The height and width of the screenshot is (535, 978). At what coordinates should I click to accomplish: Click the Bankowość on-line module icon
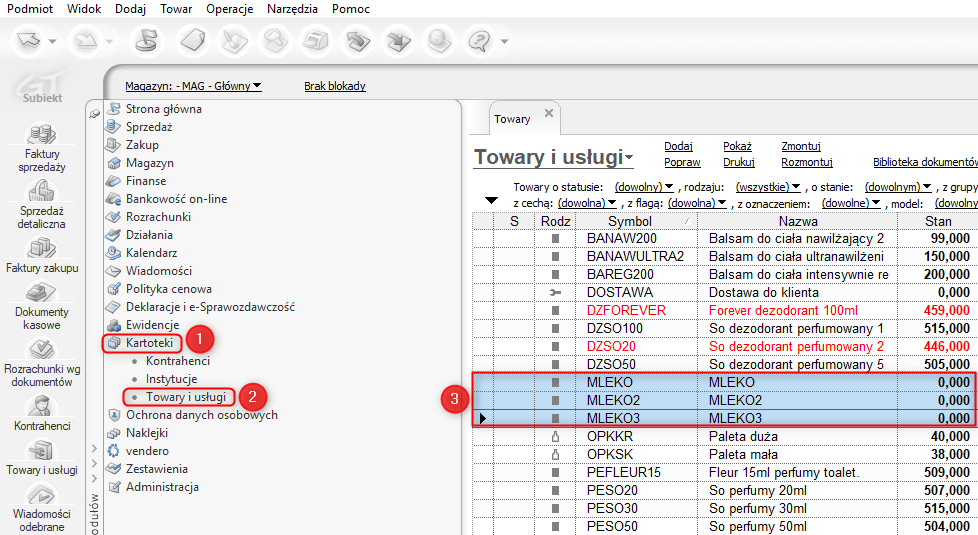[x=113, y=199]
